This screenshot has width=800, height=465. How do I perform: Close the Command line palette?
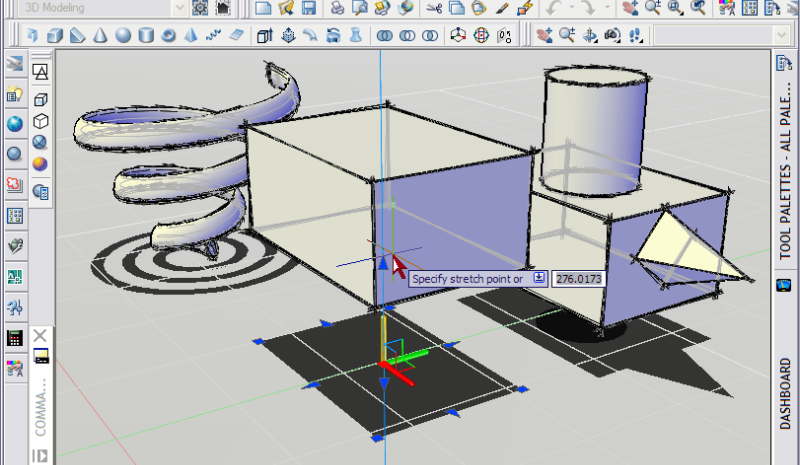coord(40,335)
